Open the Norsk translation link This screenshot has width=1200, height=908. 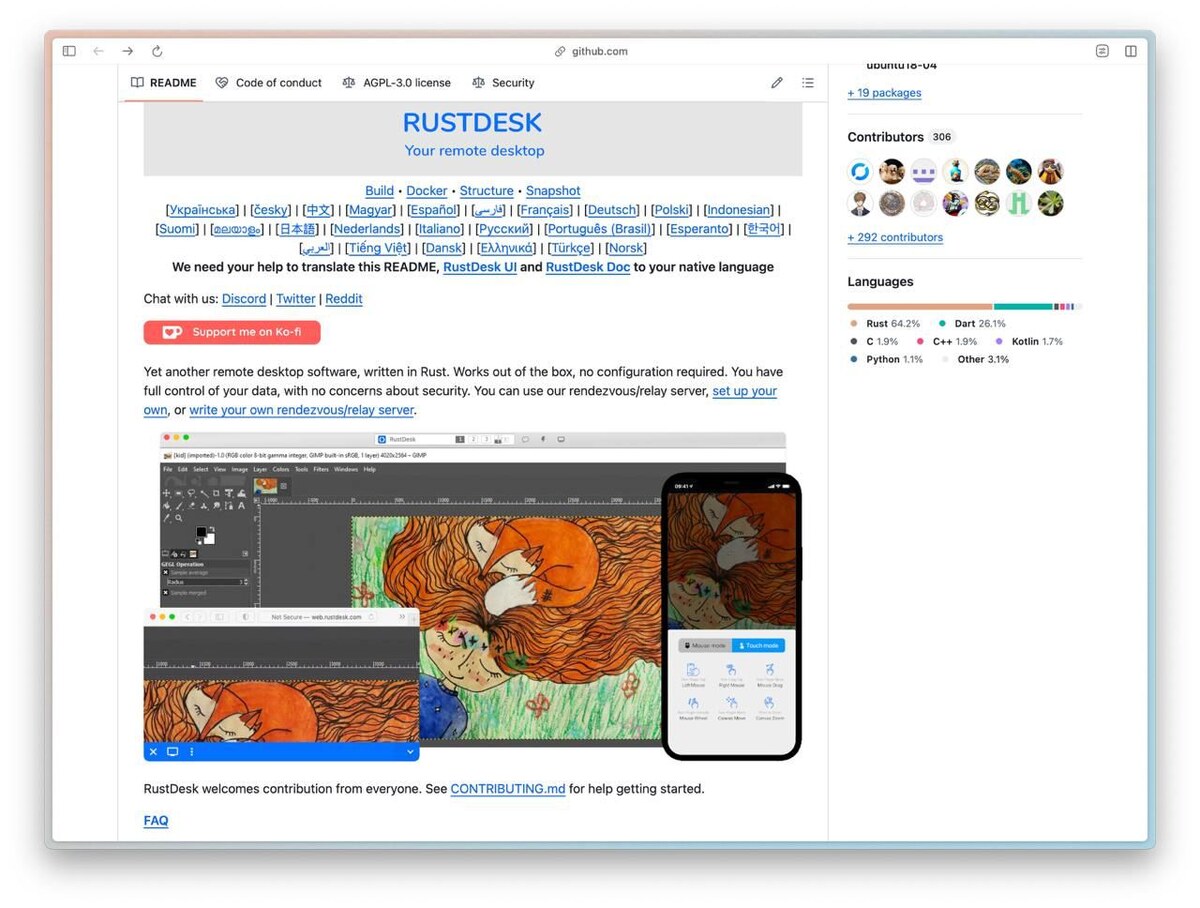tap(626, 248)
